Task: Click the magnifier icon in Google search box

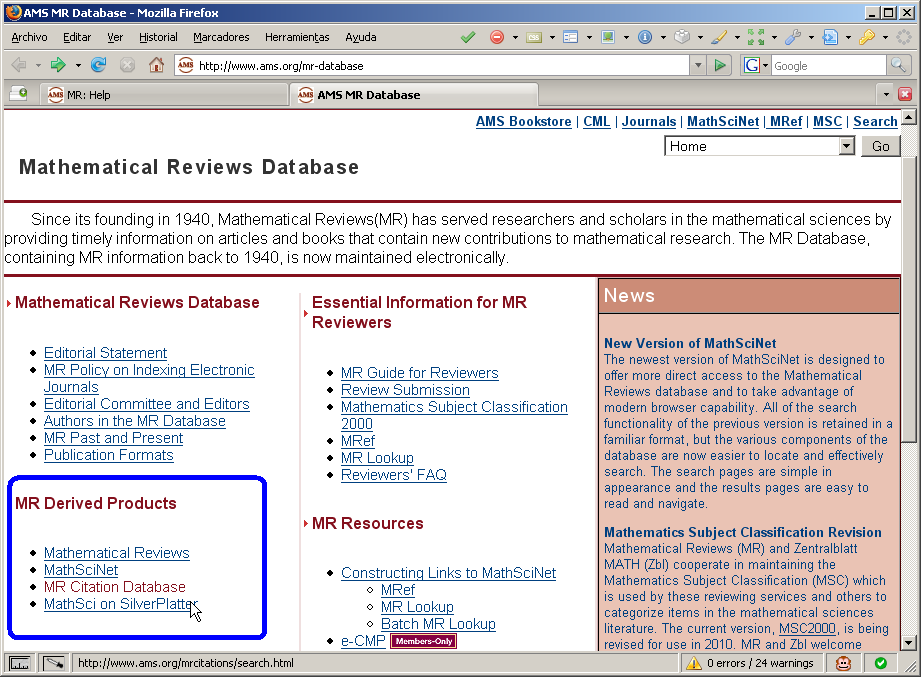Action: coord(900,65)
